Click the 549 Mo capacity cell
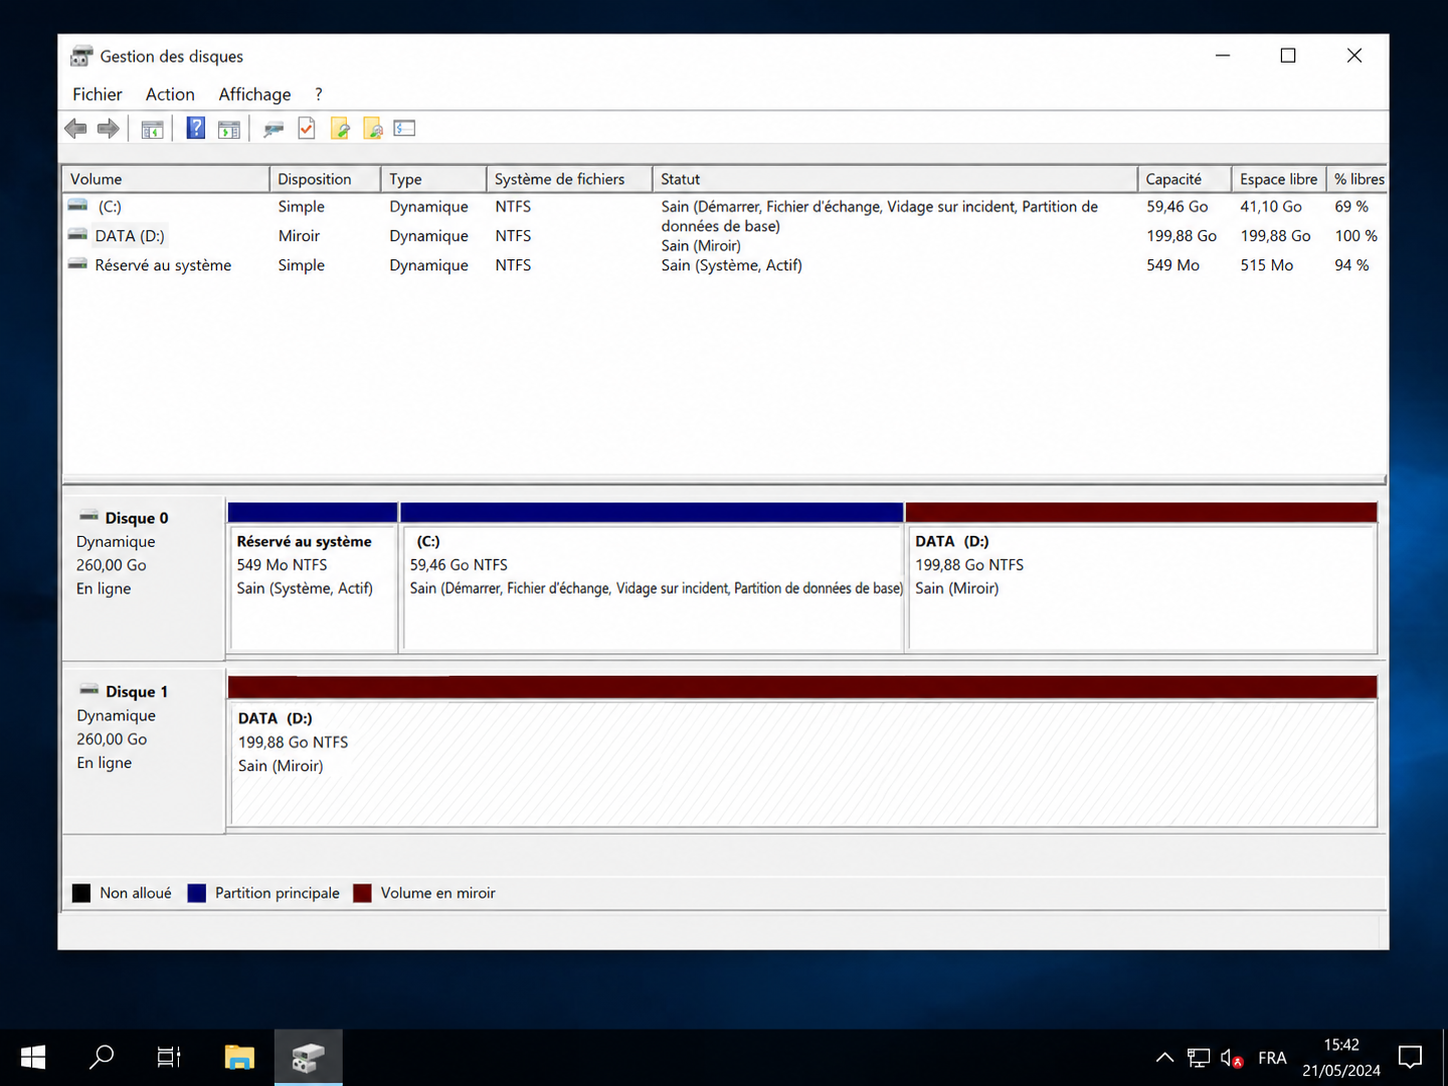Image resolution: width=1448 pixels, height=1086 pixels. tap(1173, 265)
